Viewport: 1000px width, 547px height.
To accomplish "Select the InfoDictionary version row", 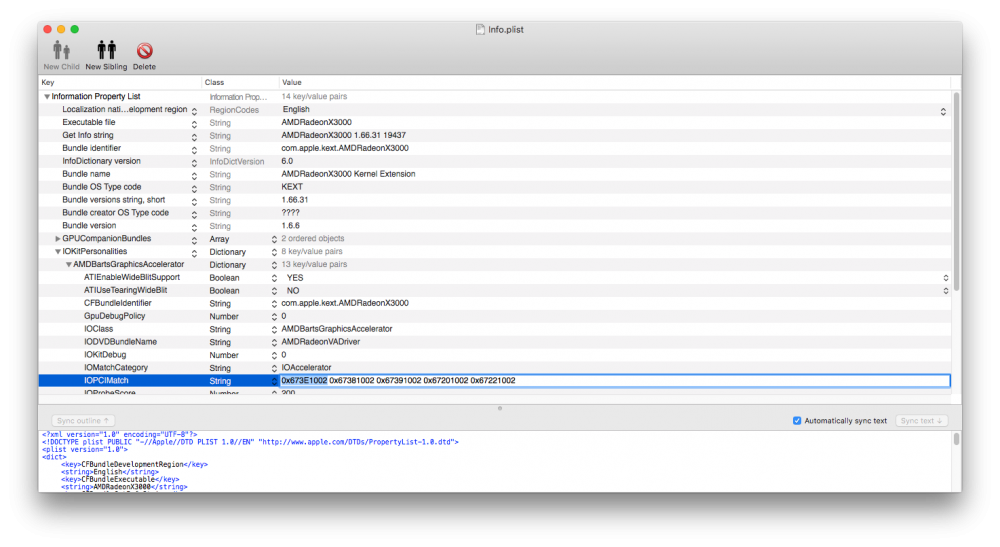I will coord(494,161).
